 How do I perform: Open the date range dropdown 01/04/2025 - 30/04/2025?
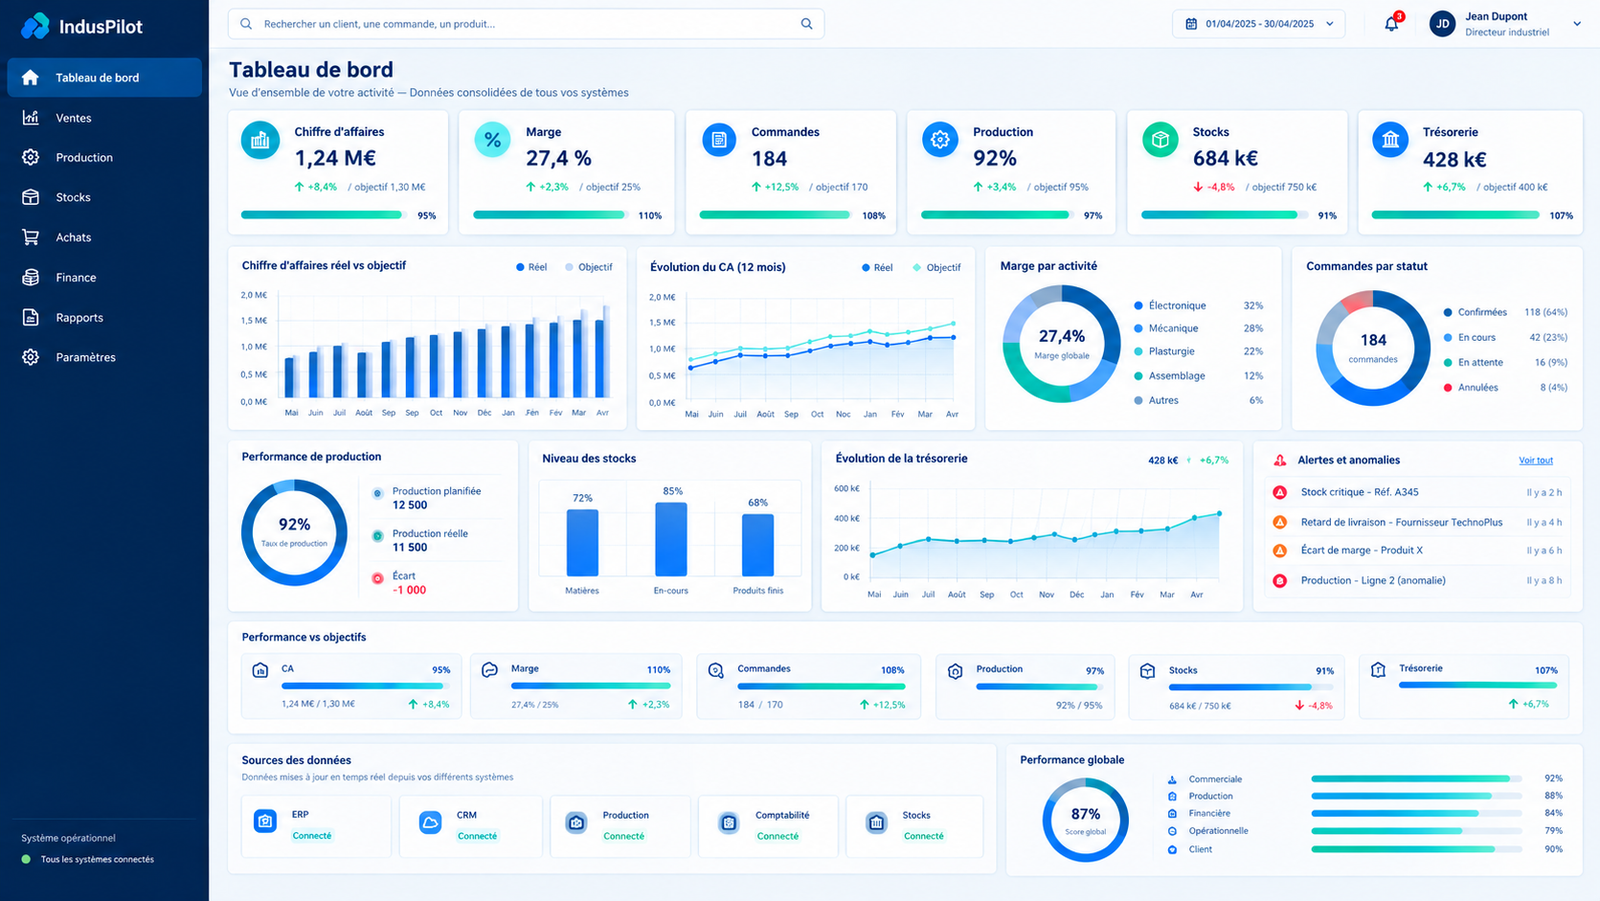point(1259,24)
